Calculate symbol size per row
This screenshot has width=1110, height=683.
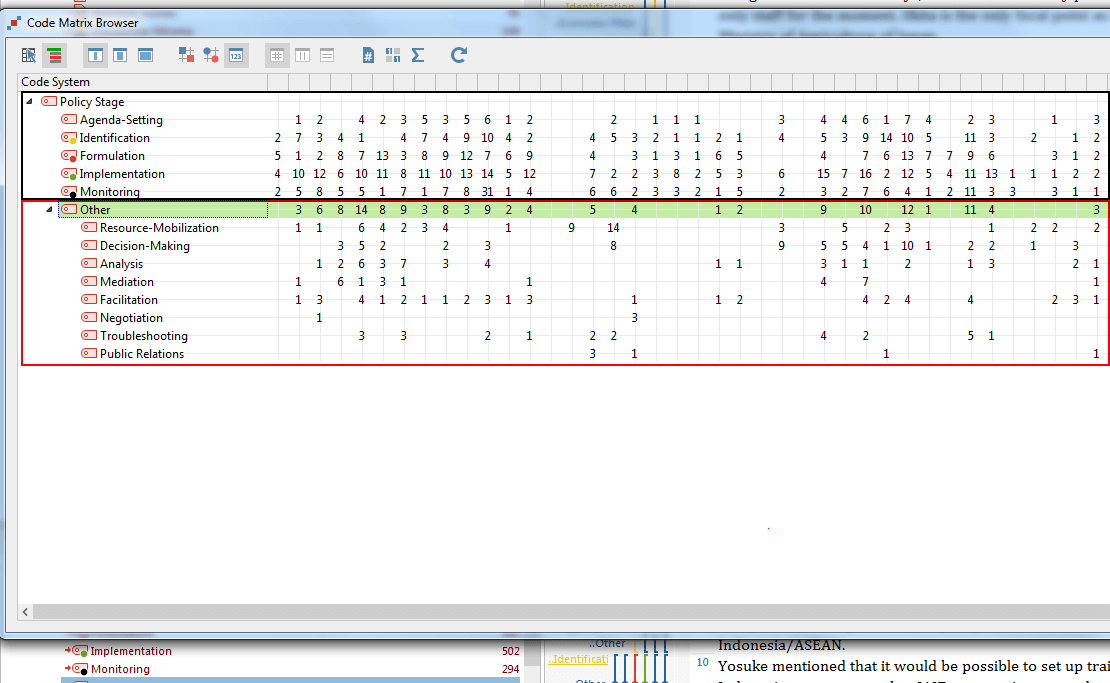tap(327, 55)
